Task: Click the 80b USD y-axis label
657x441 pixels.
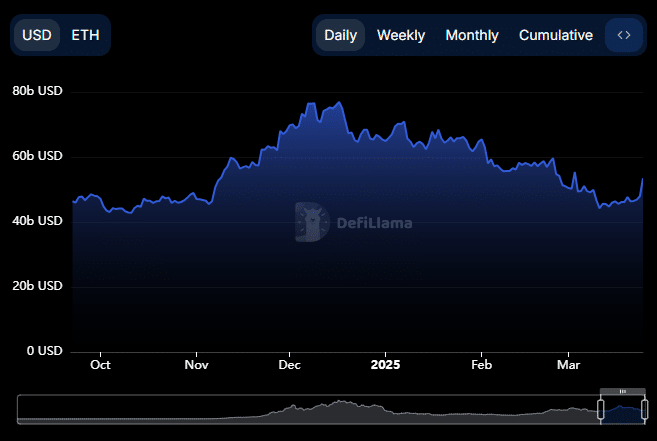Action: point(37,91)
